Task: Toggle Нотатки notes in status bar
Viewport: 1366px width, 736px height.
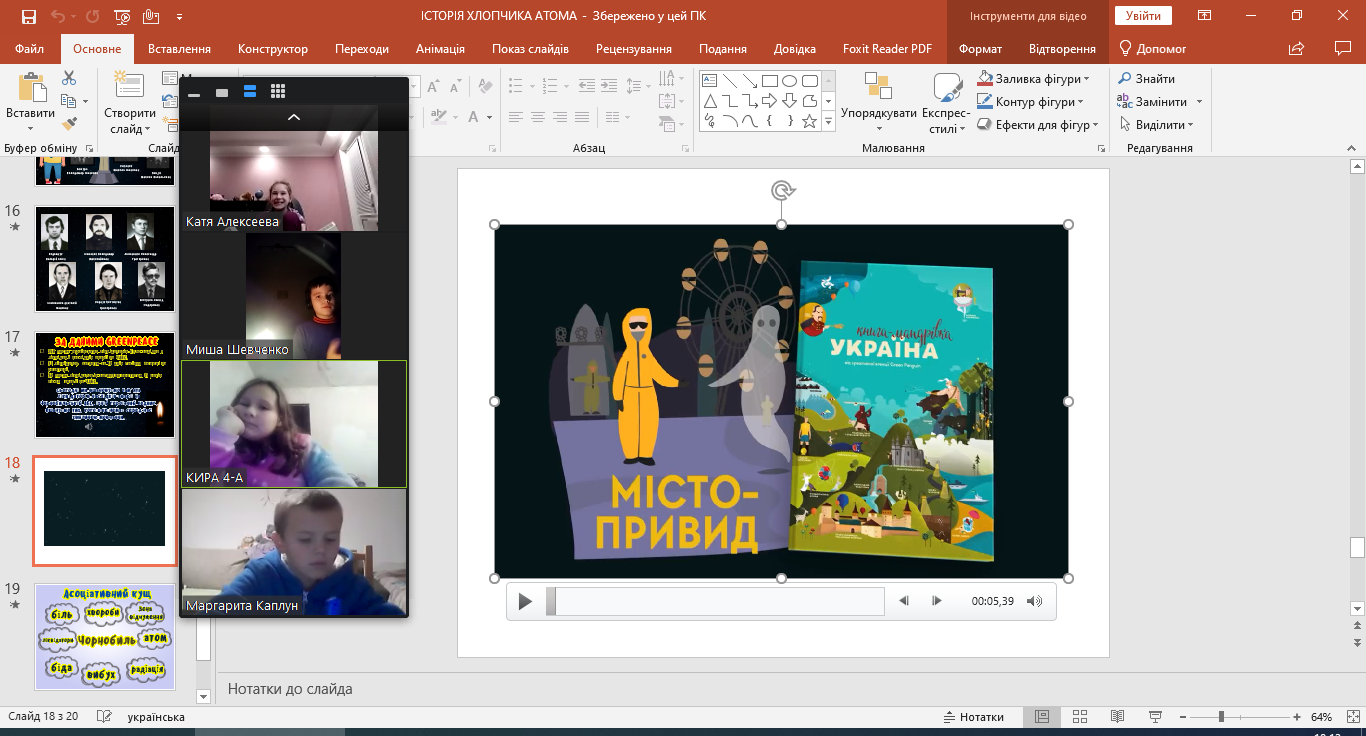Action: click(x=974, y=717)
